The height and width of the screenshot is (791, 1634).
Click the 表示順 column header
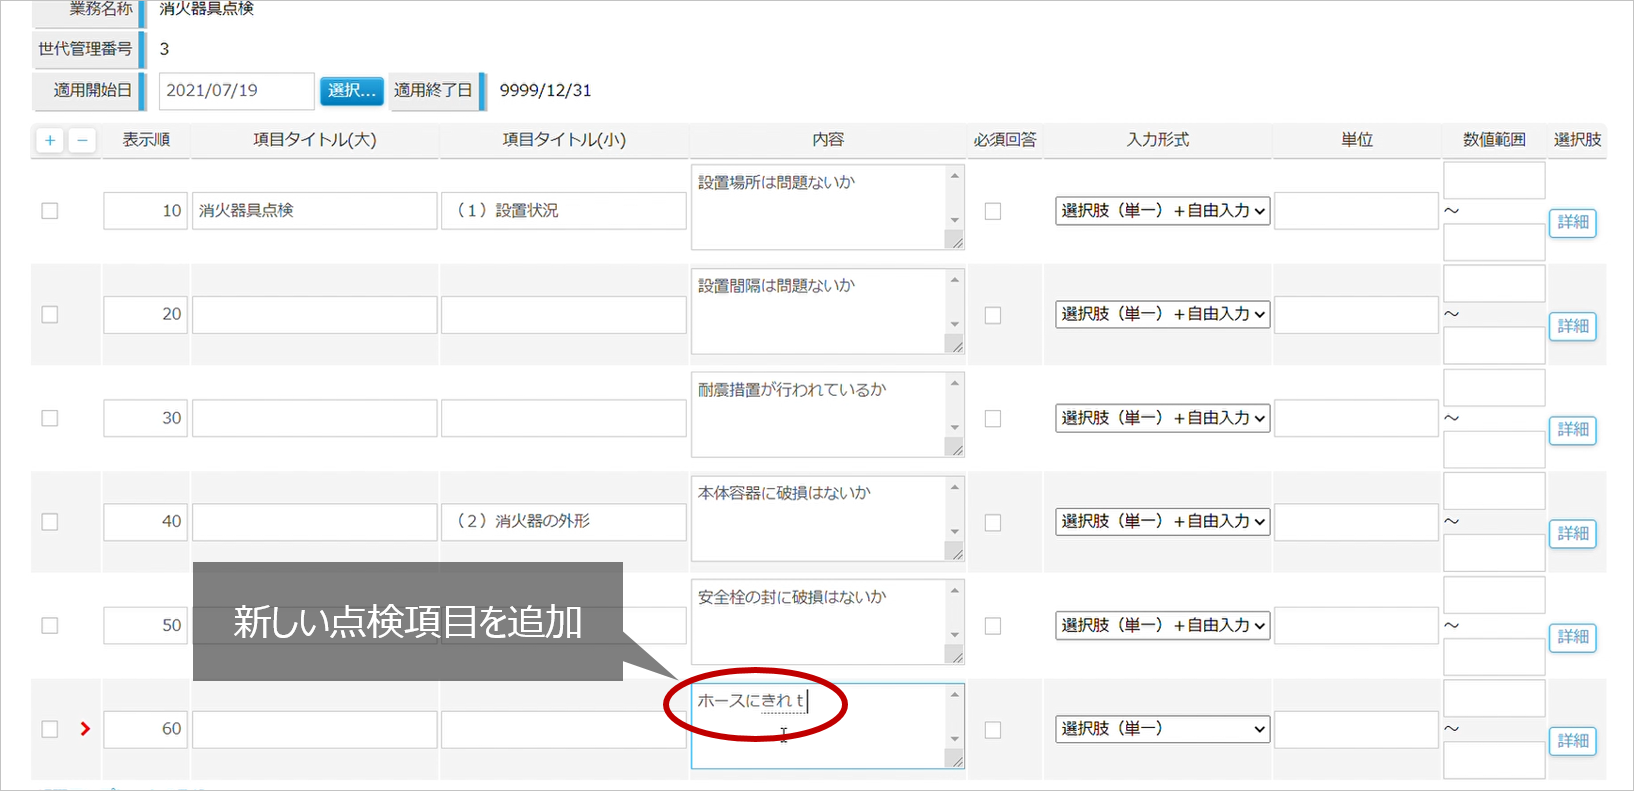tap(146, 140)
